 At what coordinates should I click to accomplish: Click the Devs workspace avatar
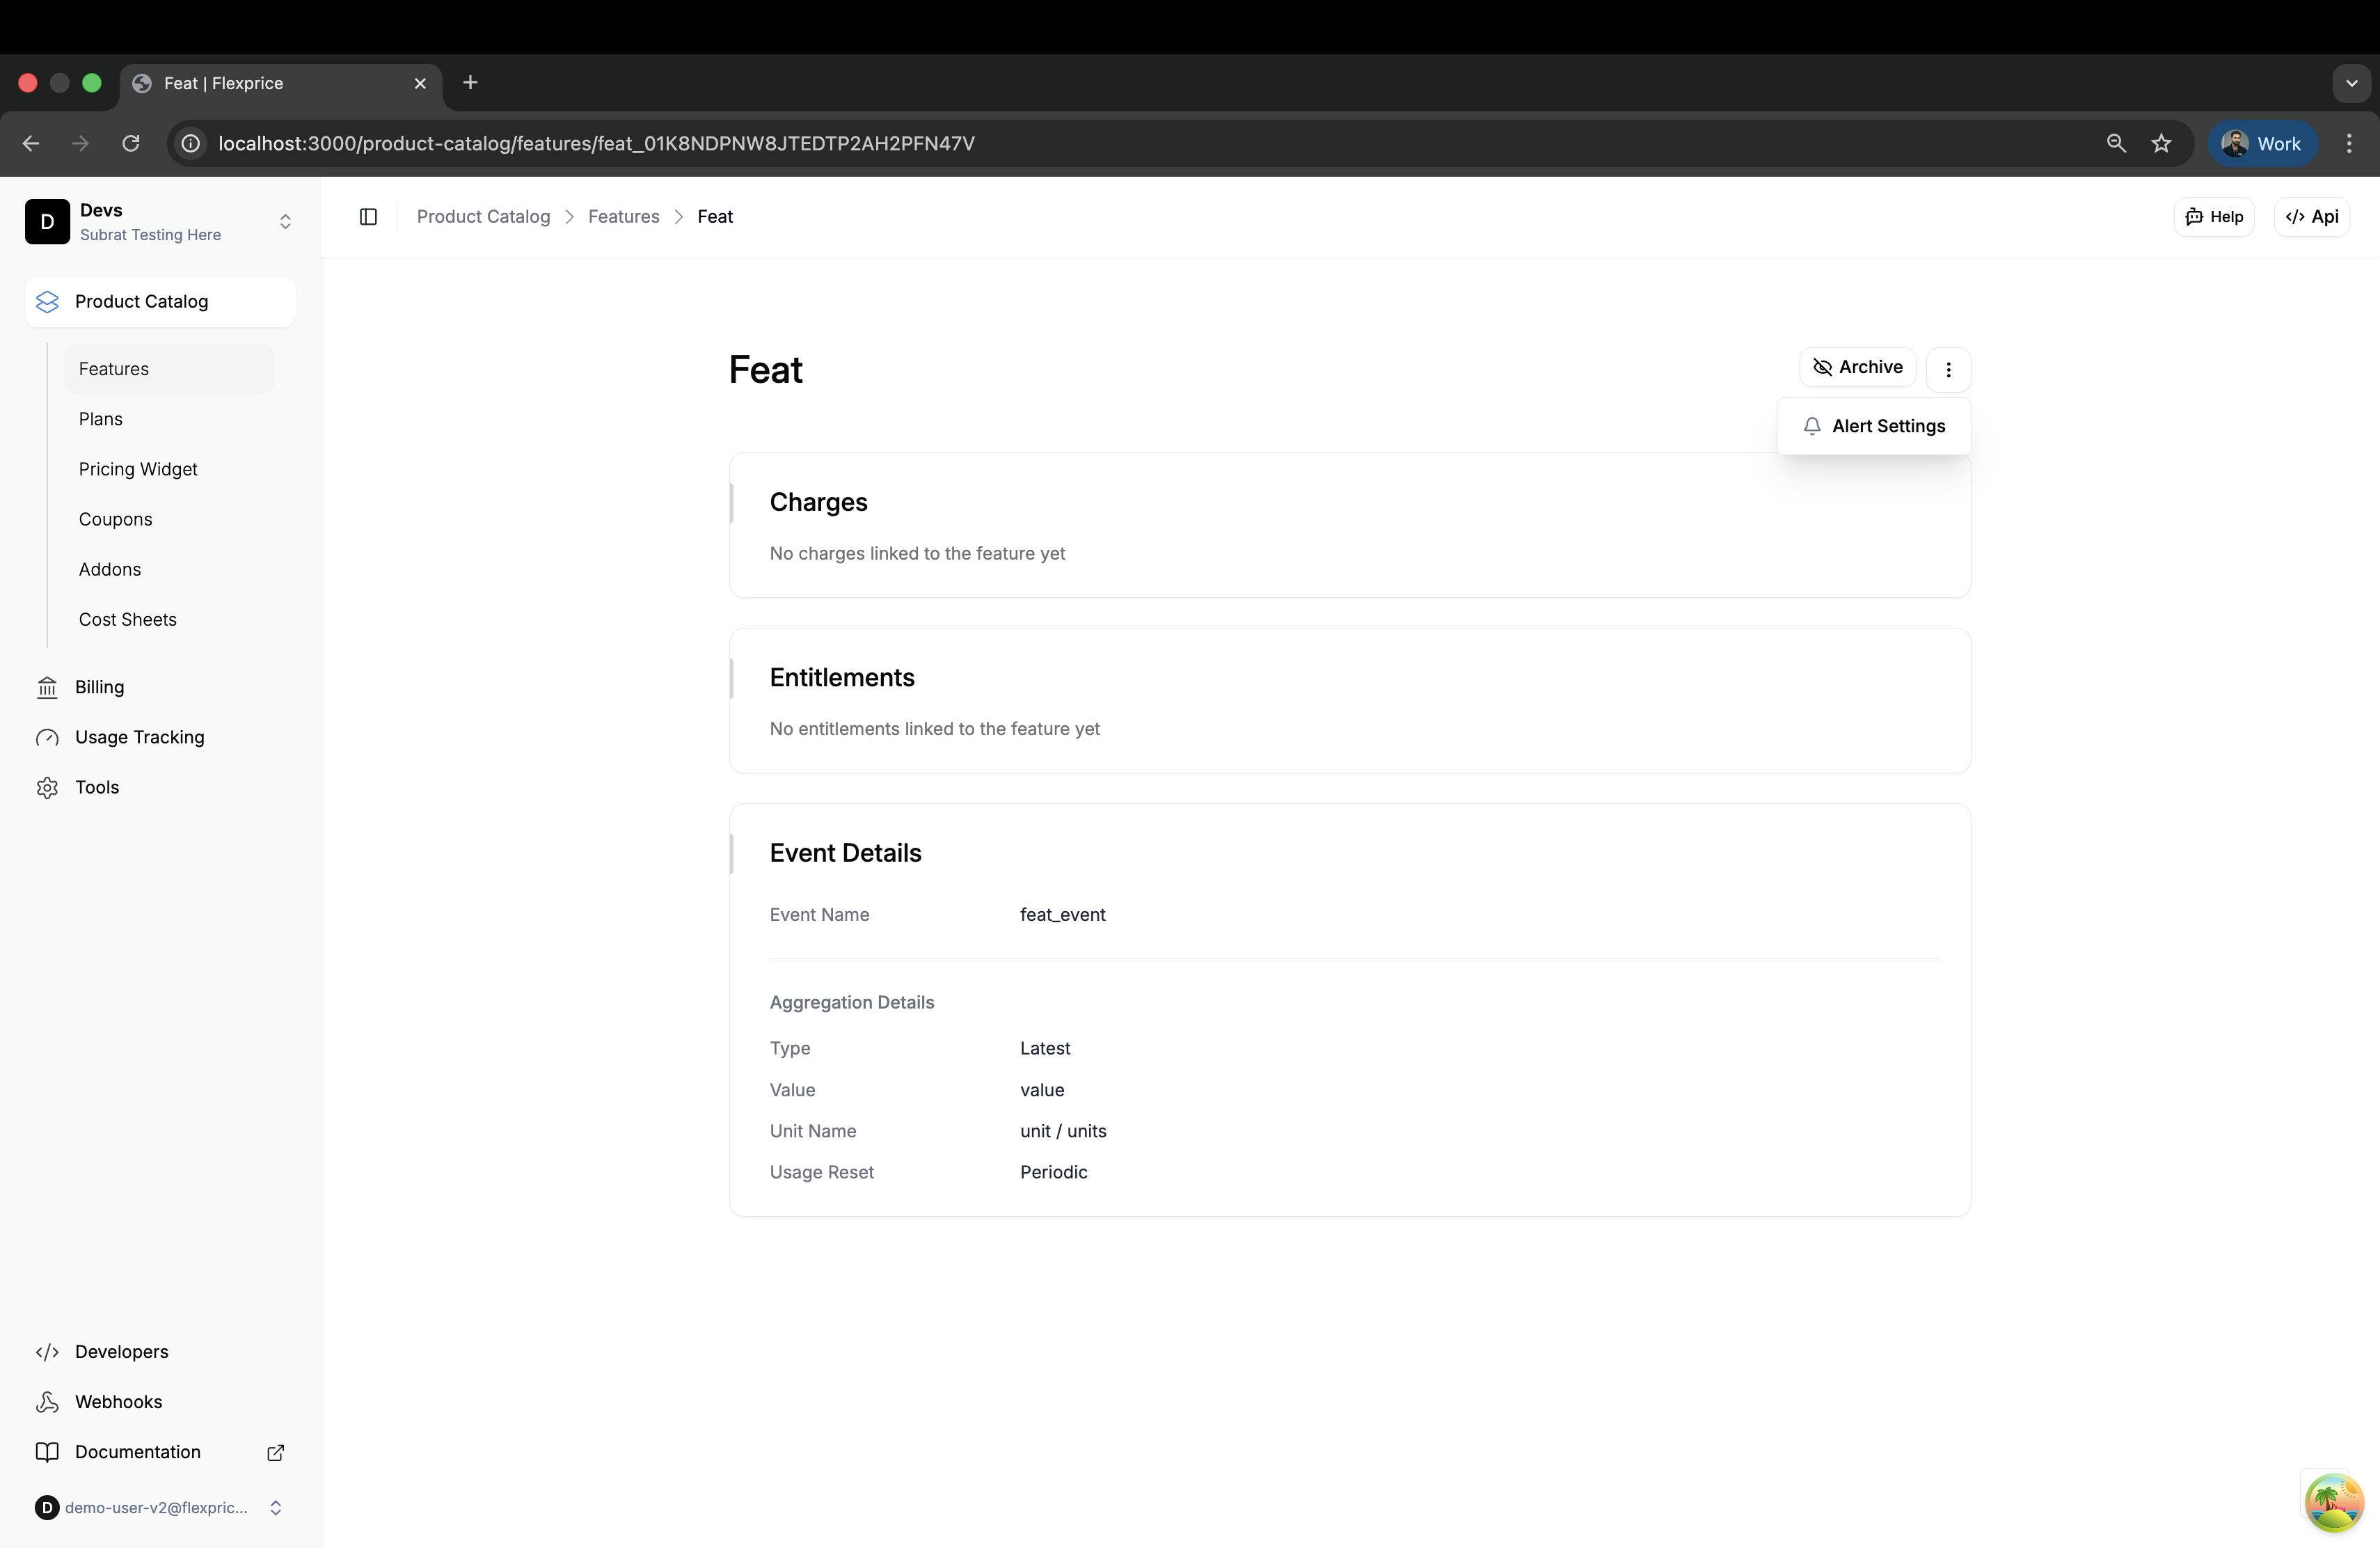tap(47, 221)
